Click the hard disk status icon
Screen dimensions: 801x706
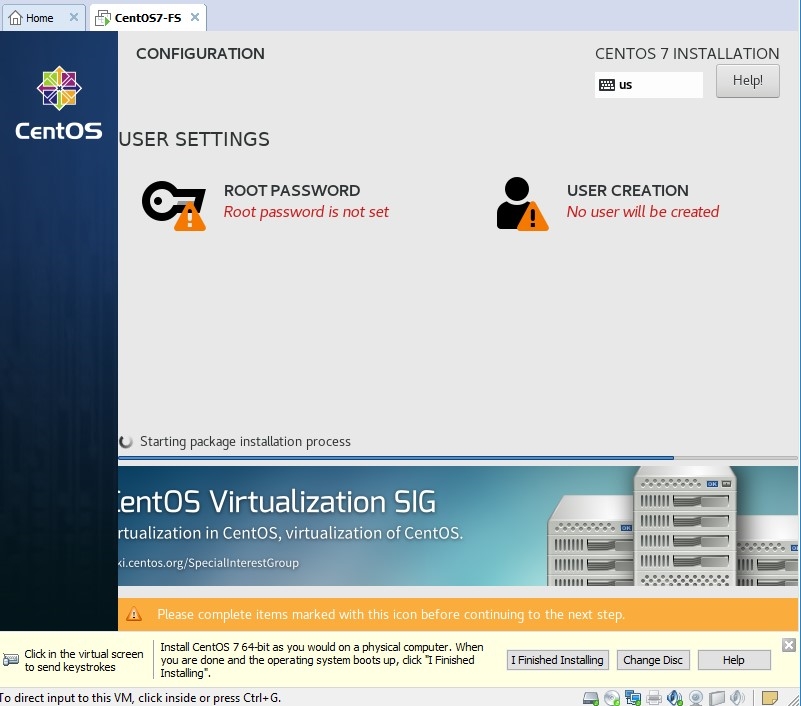591,697
